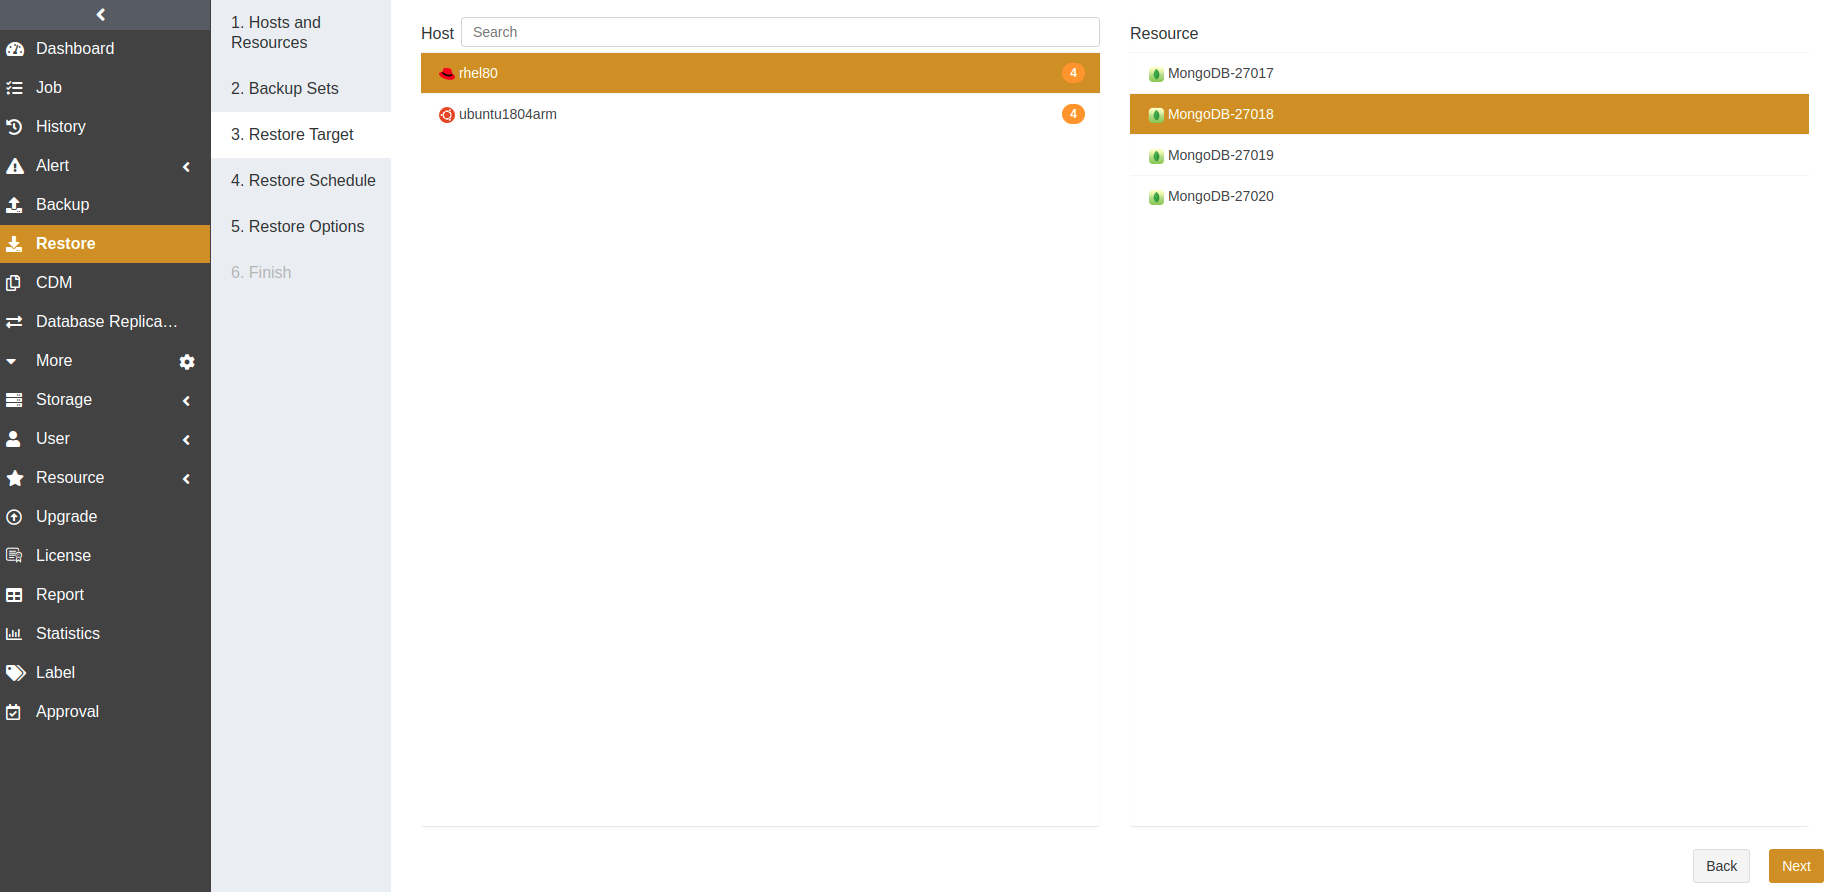The image size is (1829, 892).
Task: Select resource MongoDB-27020
Action: pyautogui.click(x=1469, y=196)
